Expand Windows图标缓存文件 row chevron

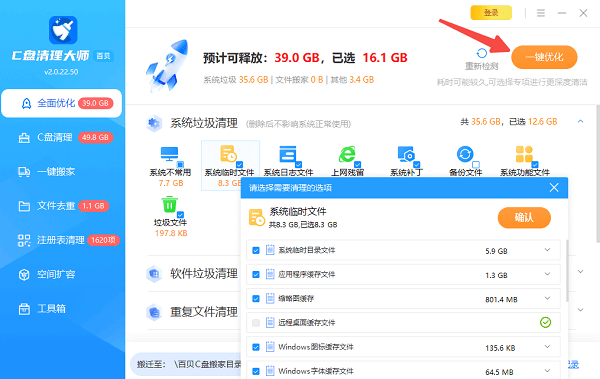point(547,346)
